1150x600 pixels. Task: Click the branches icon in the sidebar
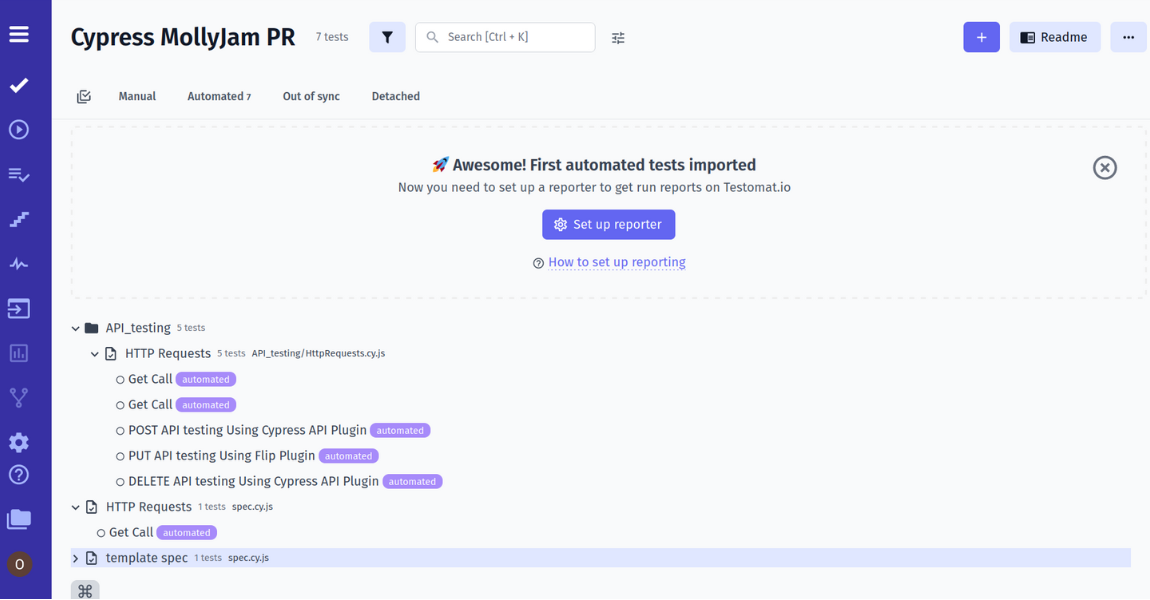18,397
